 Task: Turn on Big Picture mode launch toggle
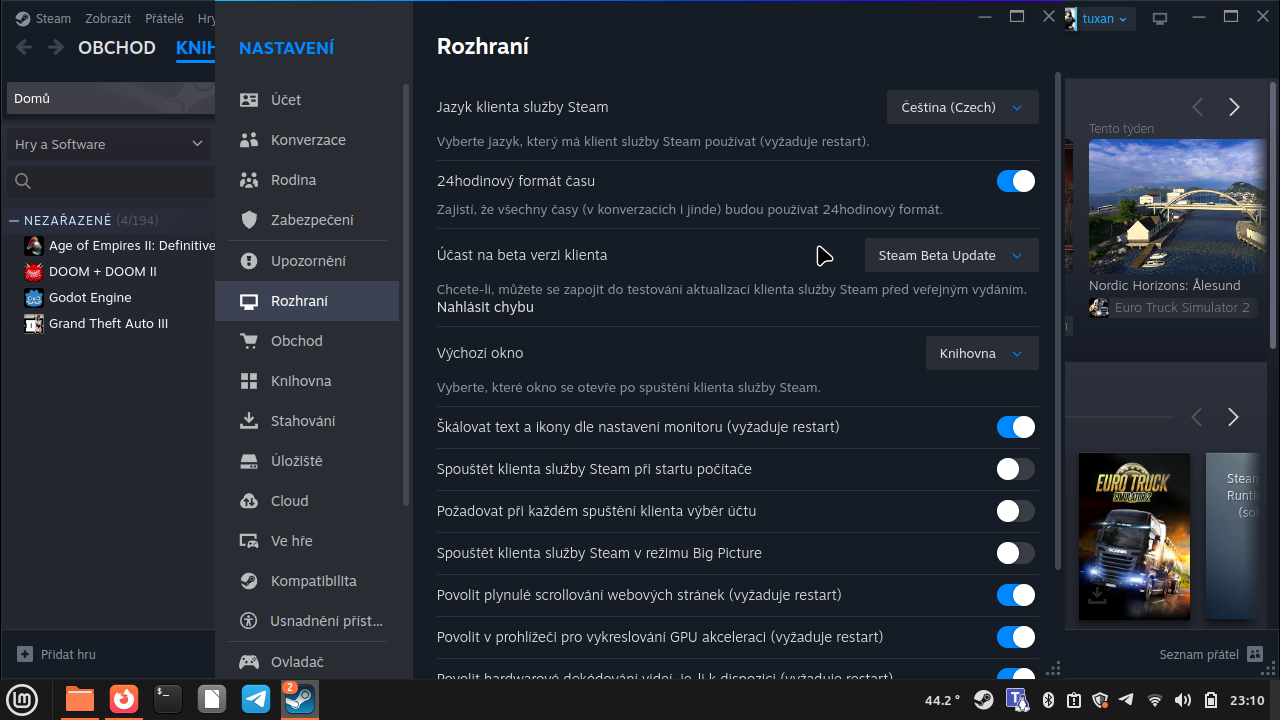tap(1015, 553)
